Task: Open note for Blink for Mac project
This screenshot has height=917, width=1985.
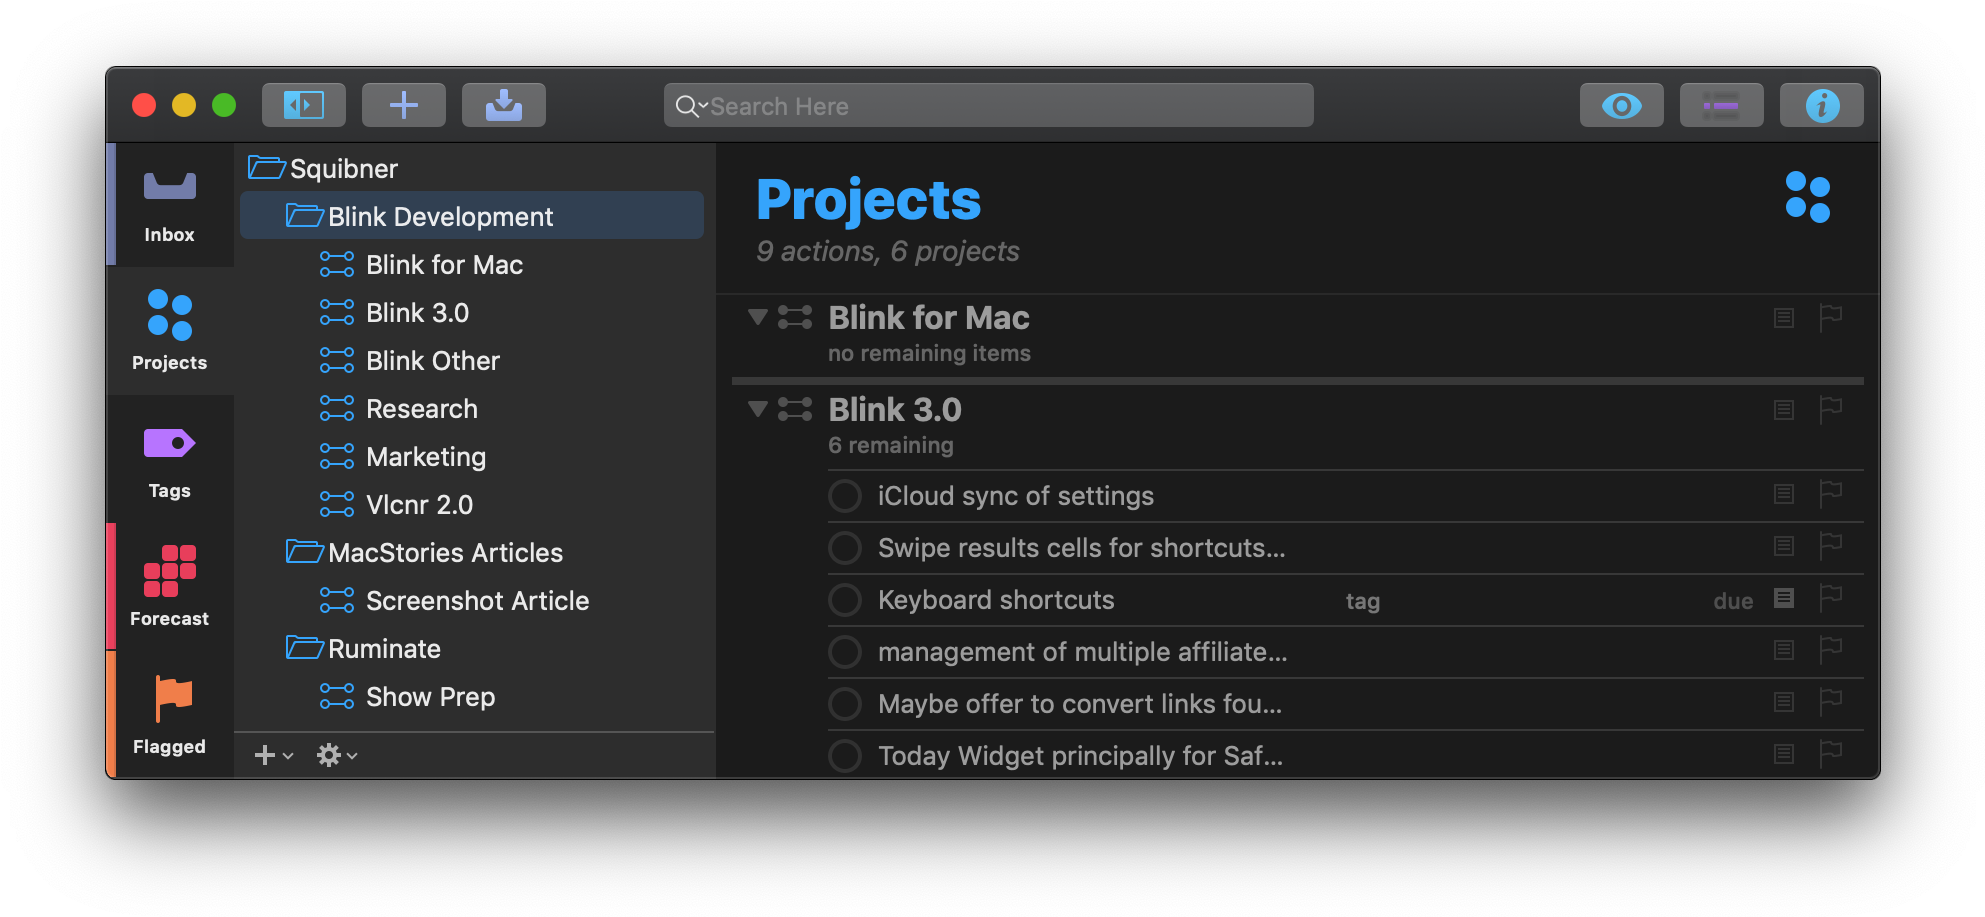Action: (1784, 318)
